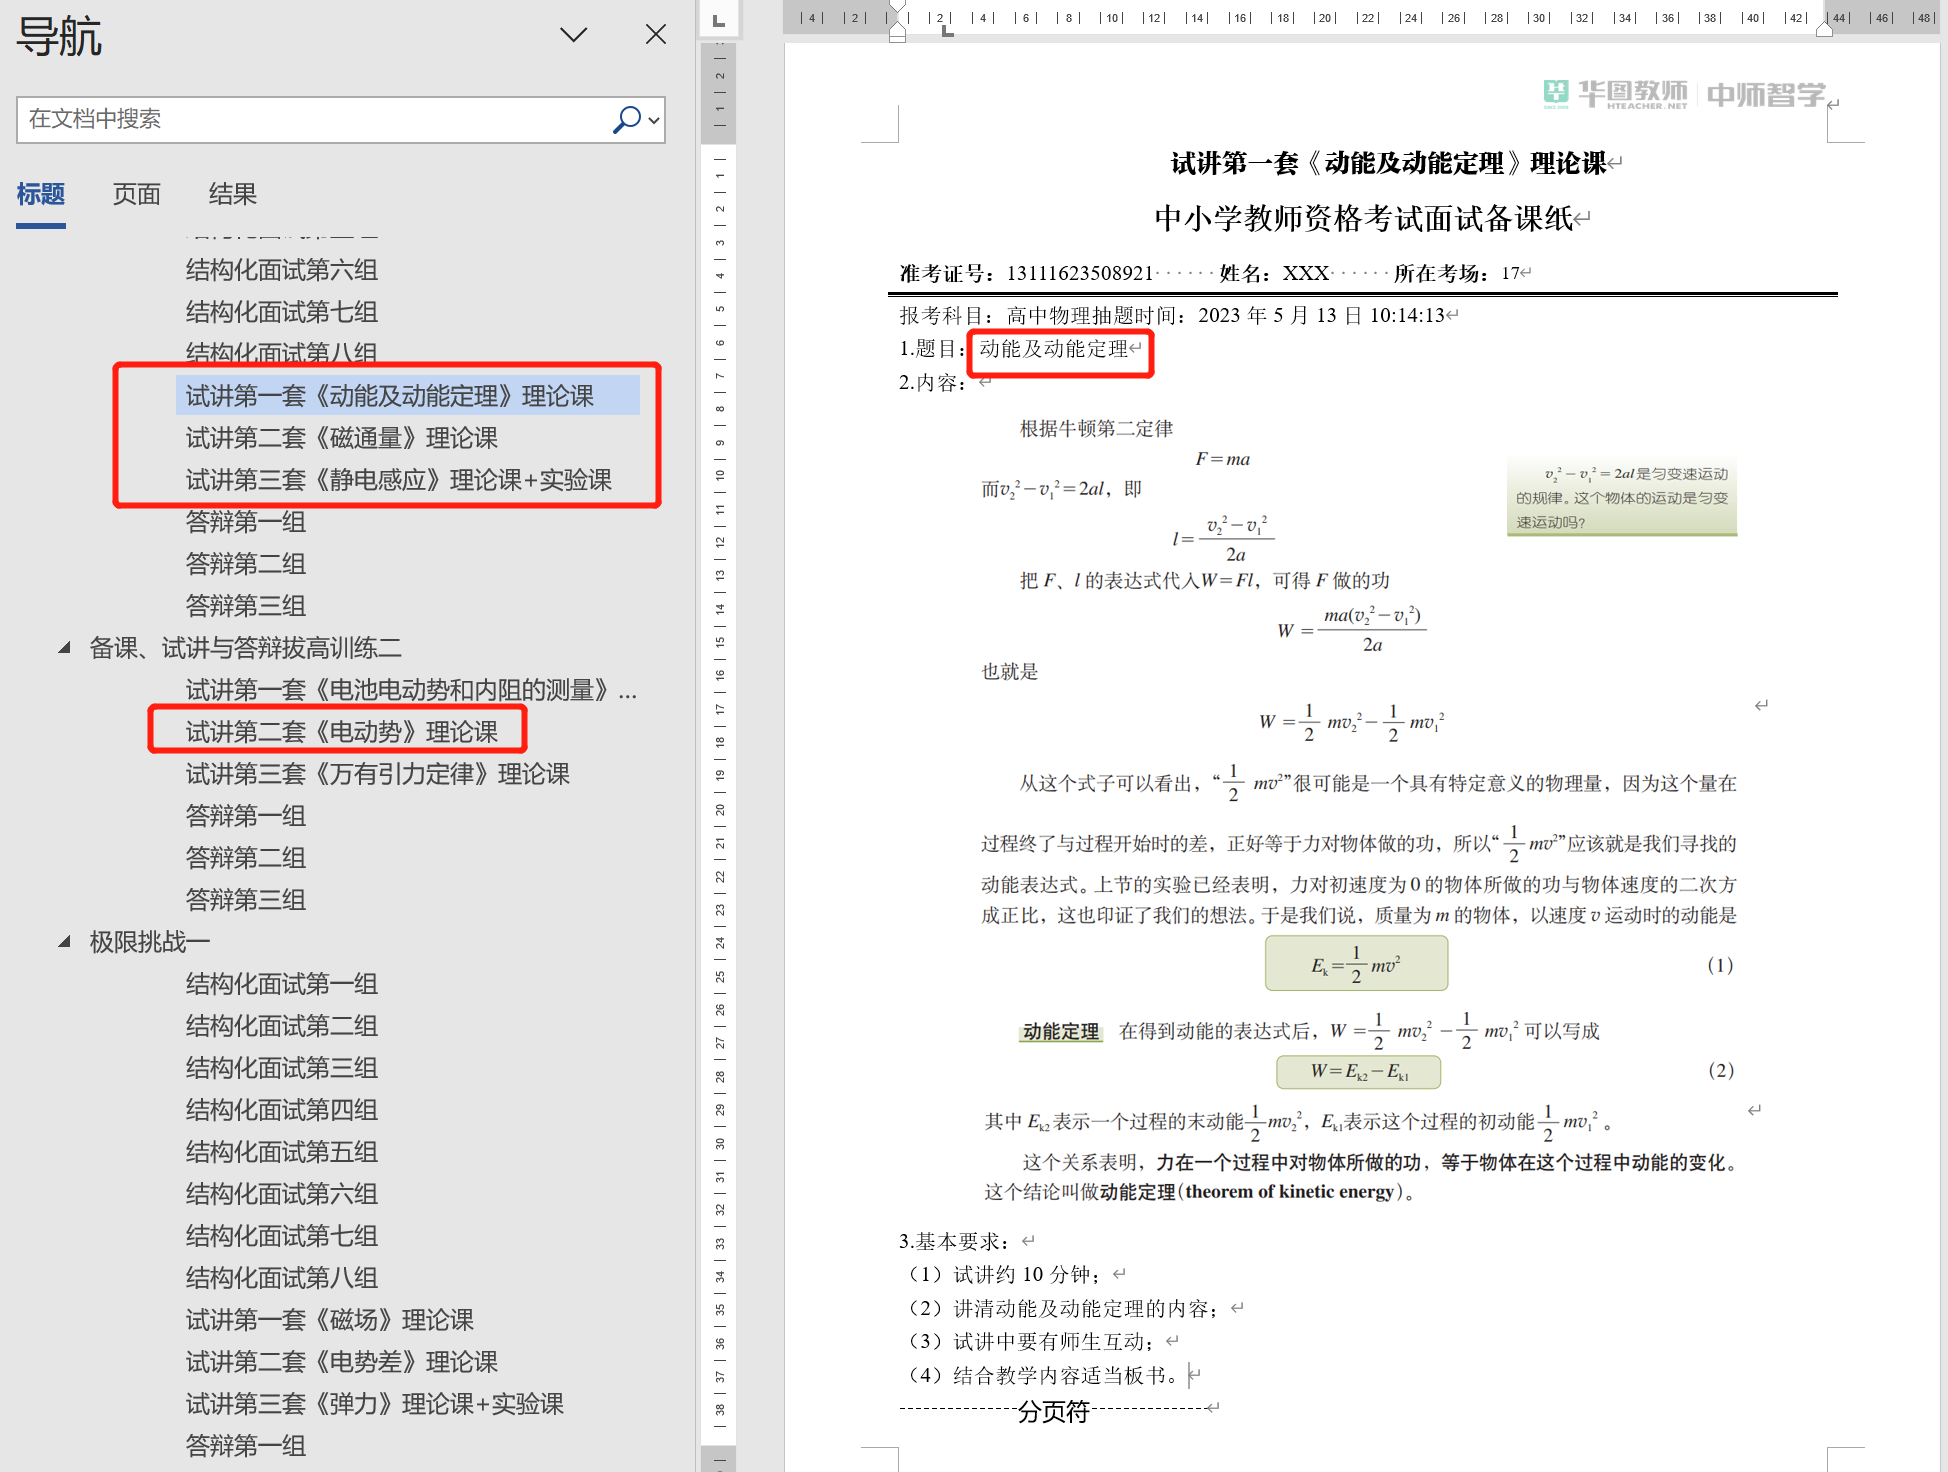Image resolution: width=1948 pixels, height=1472 pixels.
Task: Select the 标题 tab
Action: 41,194
